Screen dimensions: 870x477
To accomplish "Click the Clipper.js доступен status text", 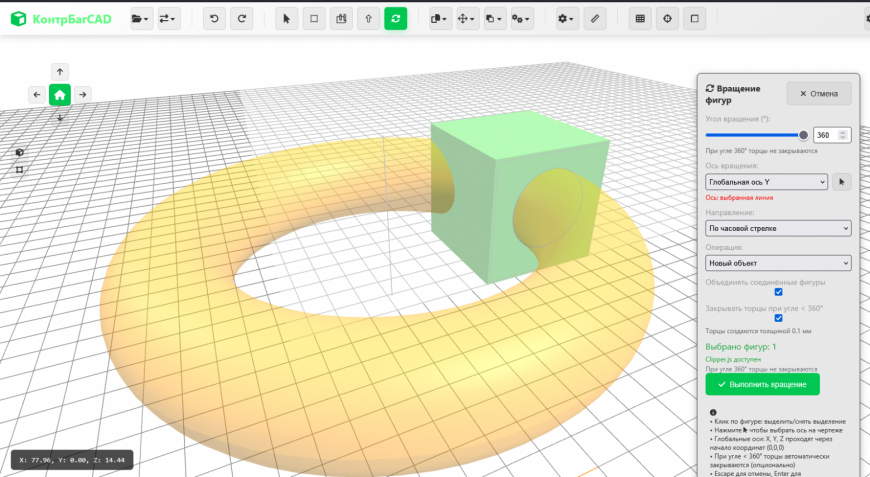I will (733, 359).
